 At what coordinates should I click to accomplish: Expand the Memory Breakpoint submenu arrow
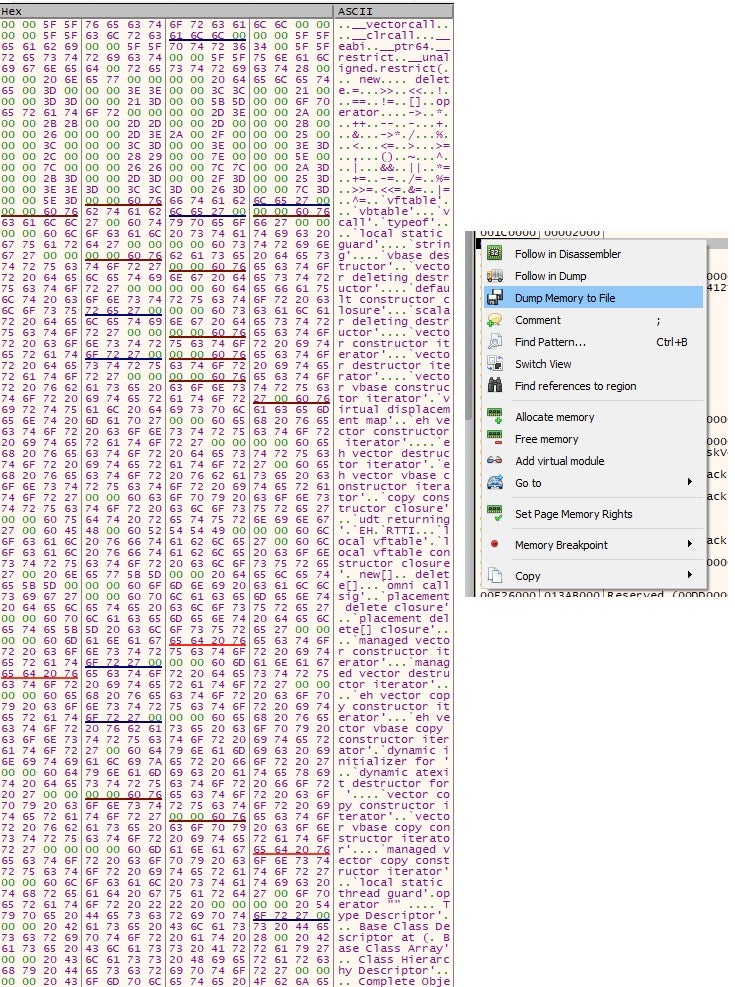pos(689,545)
